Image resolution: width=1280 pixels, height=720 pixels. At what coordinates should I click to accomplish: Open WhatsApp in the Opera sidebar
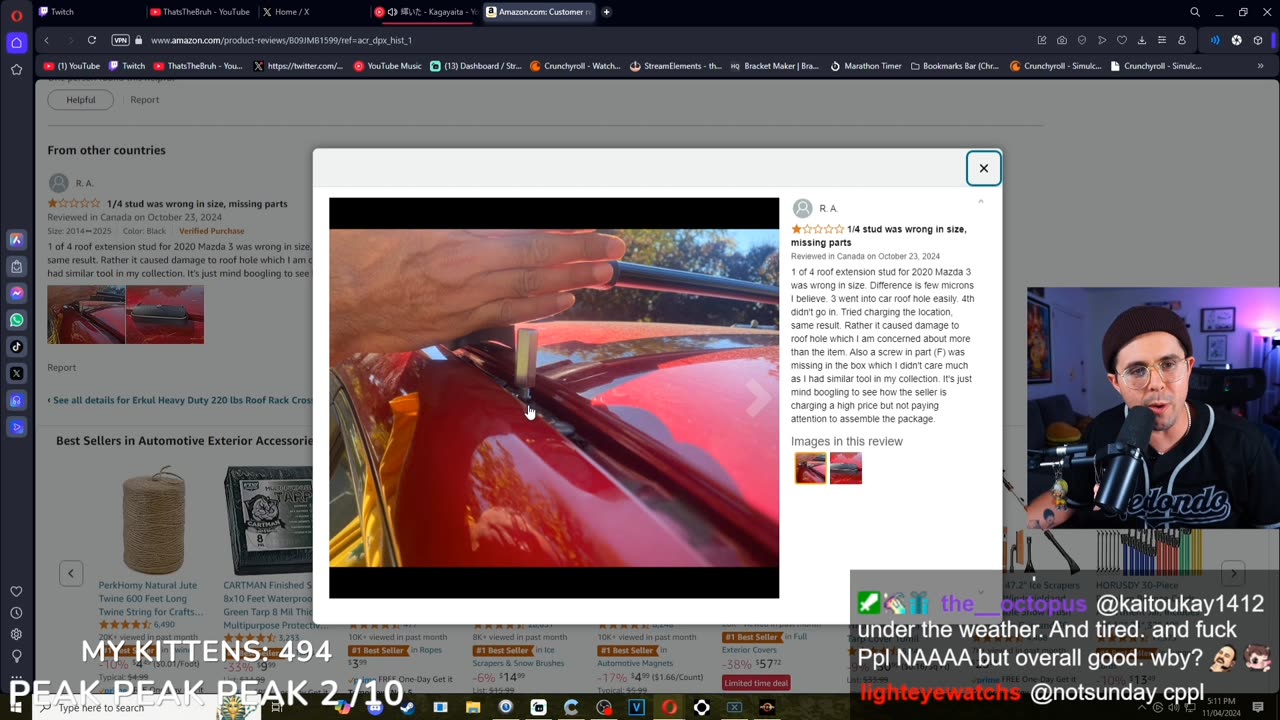point(16,320)
